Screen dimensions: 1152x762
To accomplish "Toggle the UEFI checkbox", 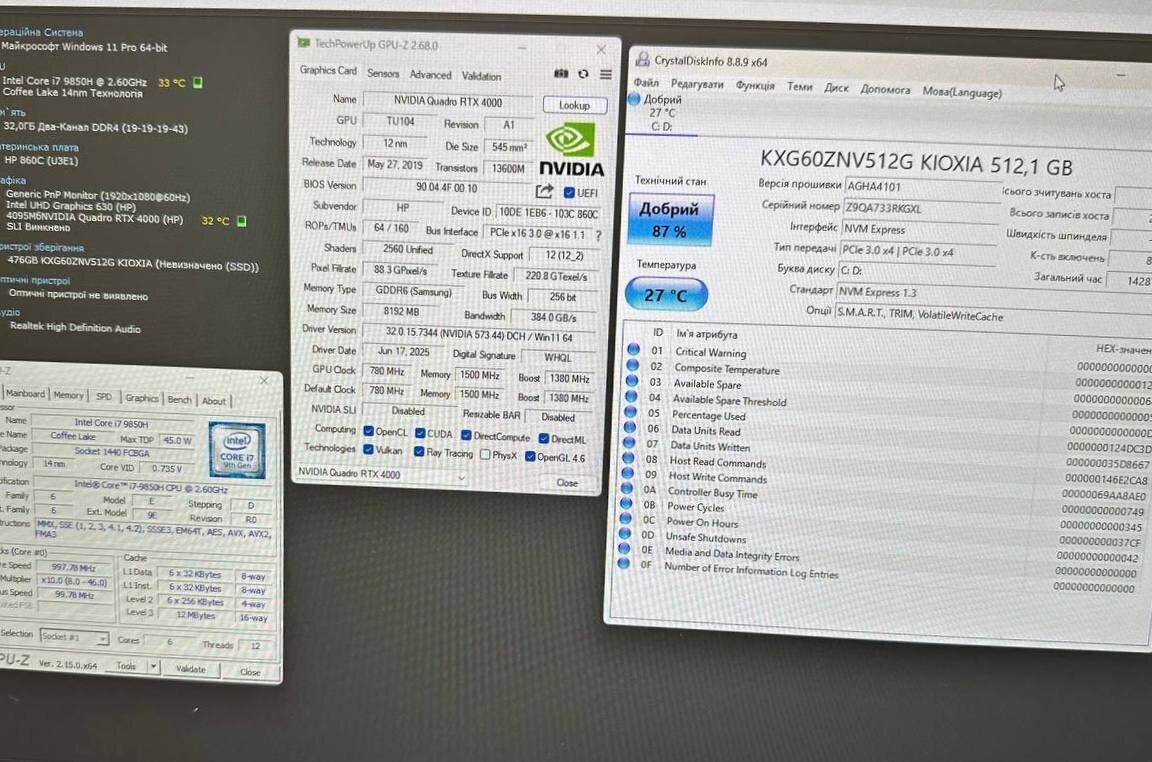I will (569, 192).
